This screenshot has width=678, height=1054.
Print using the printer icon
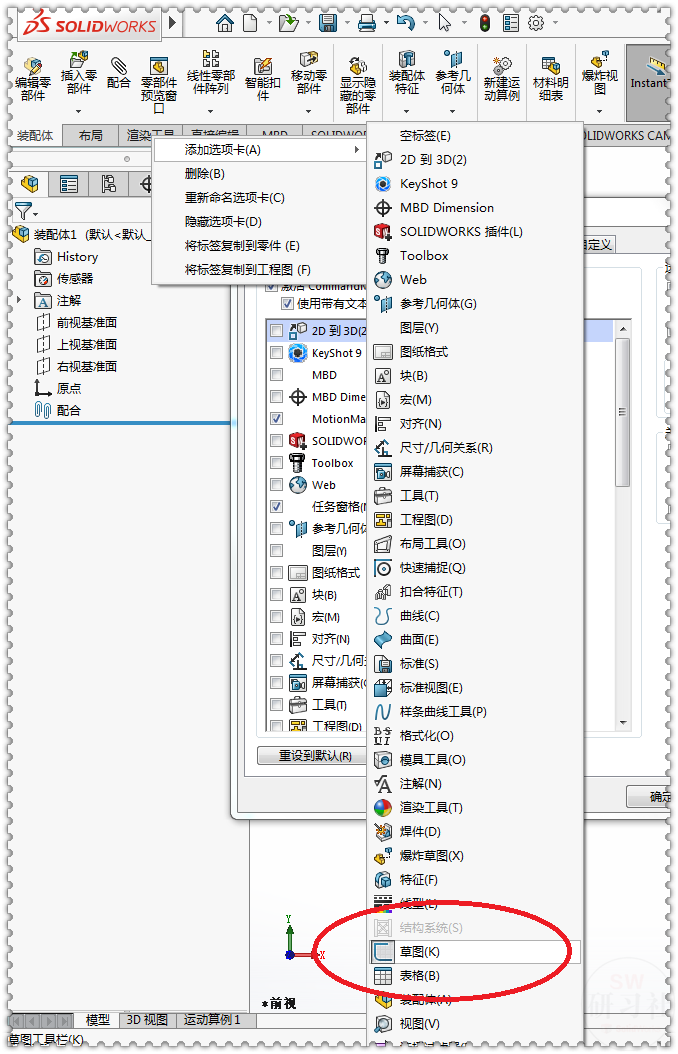[367, 24]
